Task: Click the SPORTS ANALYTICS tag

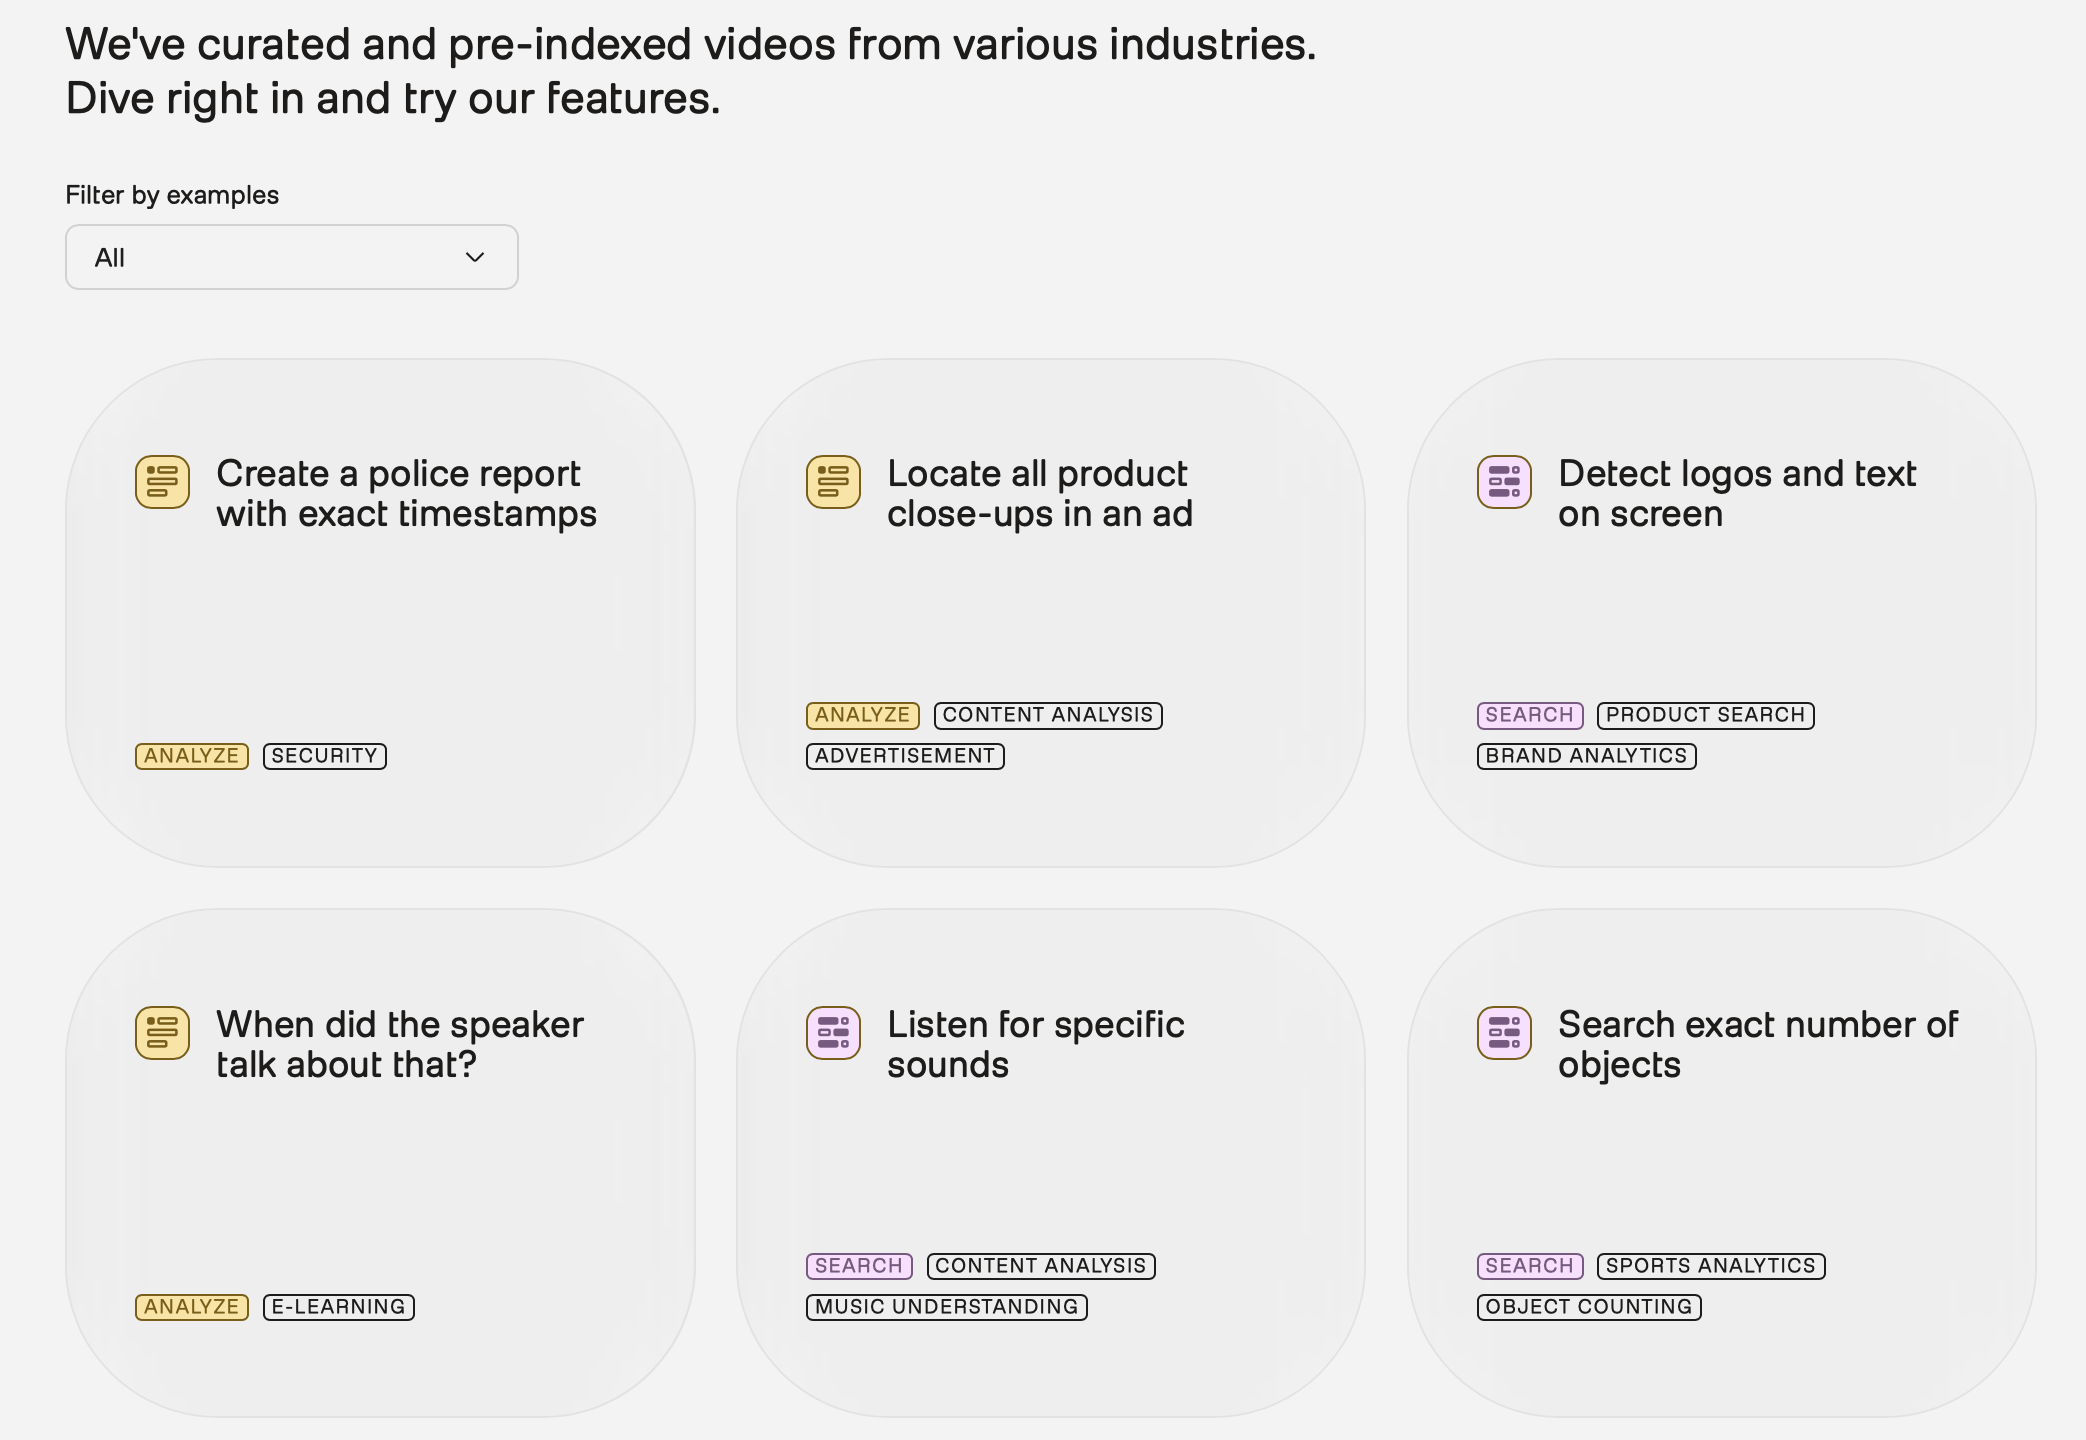Action: tap(1710, 1266)
